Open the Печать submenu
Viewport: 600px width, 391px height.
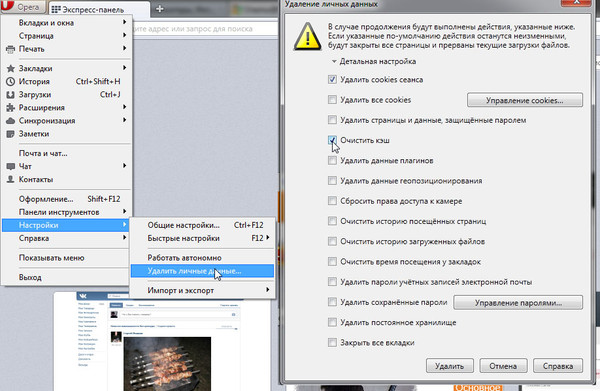(x=67, y=49)
